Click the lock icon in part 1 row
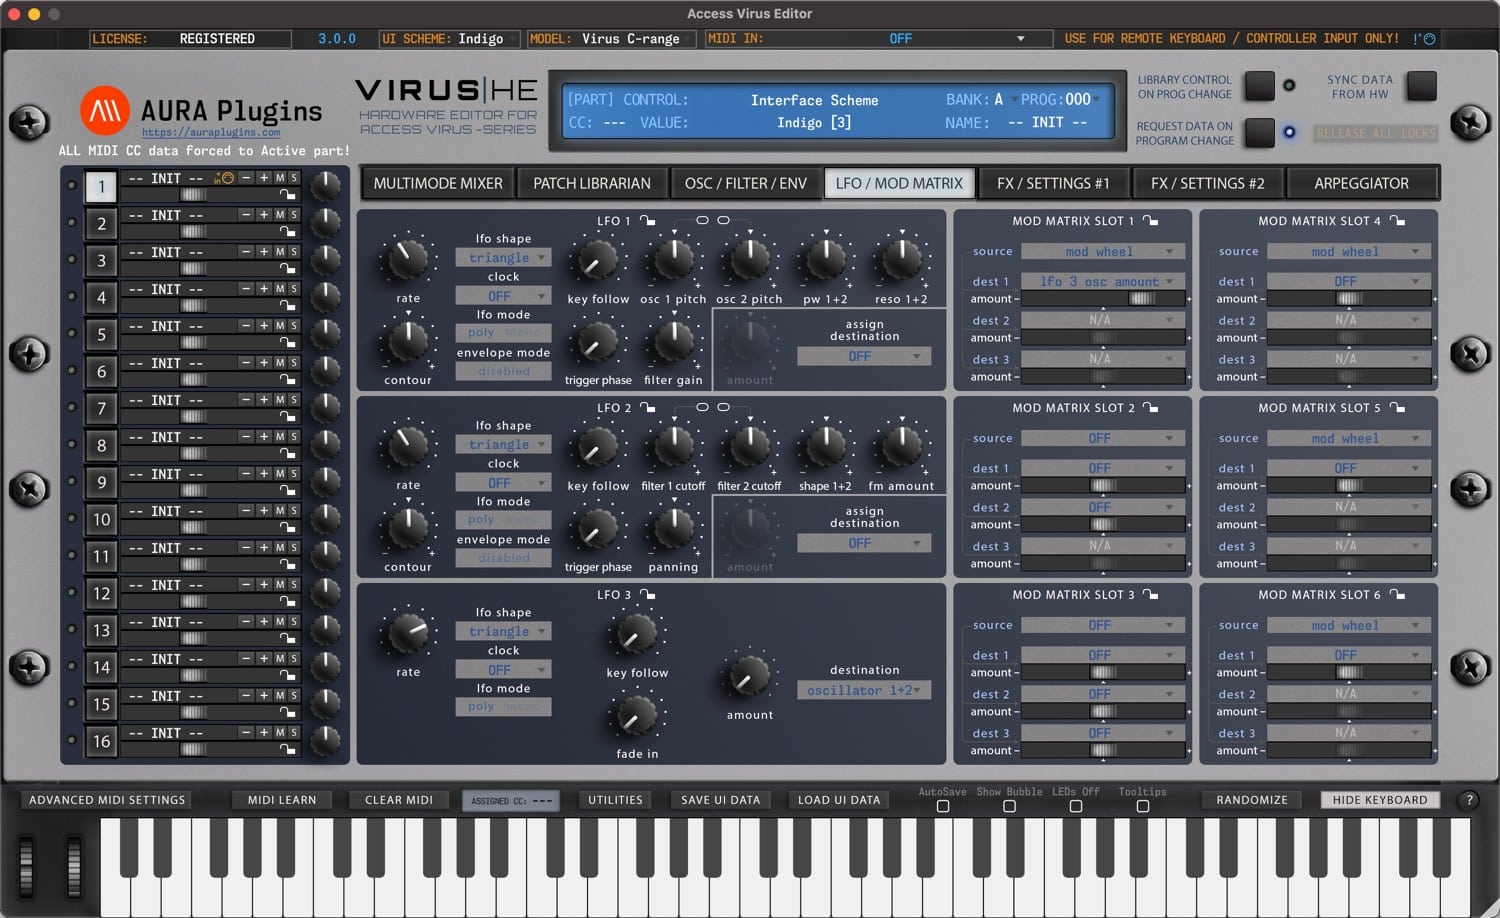 (x=288, y=195)
